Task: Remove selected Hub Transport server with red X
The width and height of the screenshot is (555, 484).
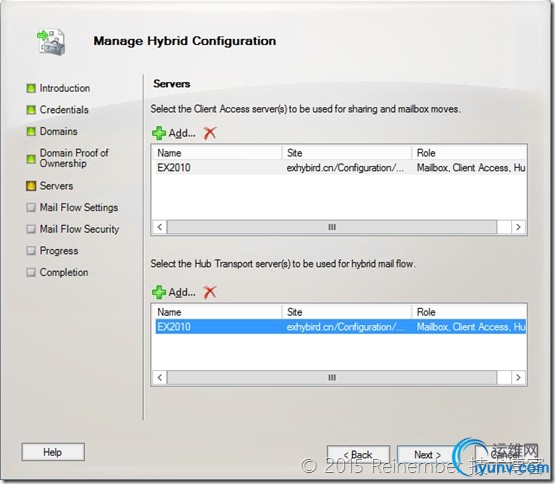Action: tap(210, 292)
